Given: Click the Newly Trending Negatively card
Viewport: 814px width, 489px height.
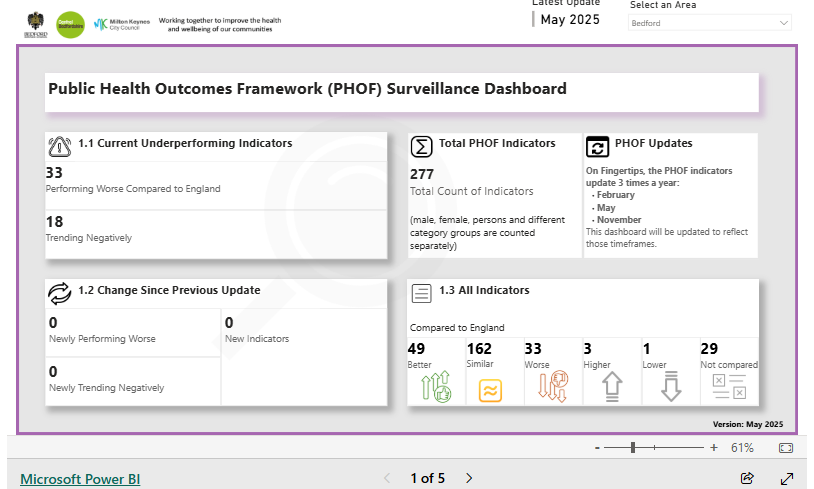Looking at the screenshot, I should pos(133,382).
